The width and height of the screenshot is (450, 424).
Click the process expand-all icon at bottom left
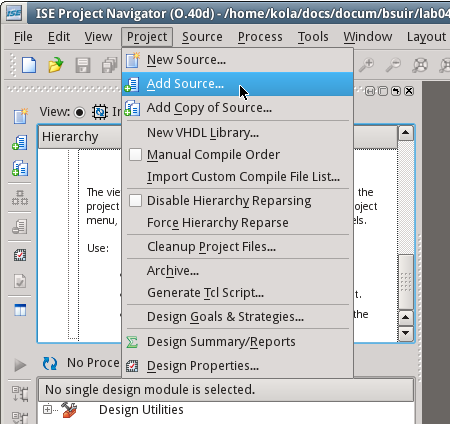[x=20, y=393]
